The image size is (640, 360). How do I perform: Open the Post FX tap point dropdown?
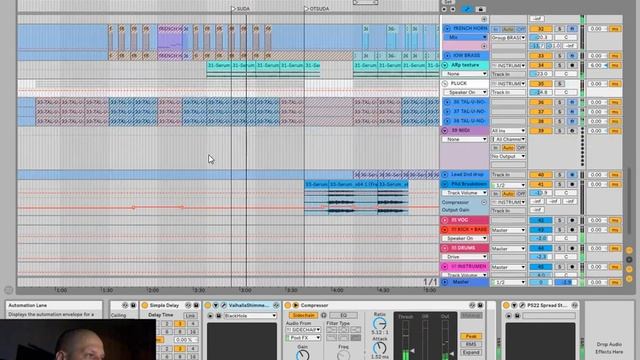[x=303, y=338]
